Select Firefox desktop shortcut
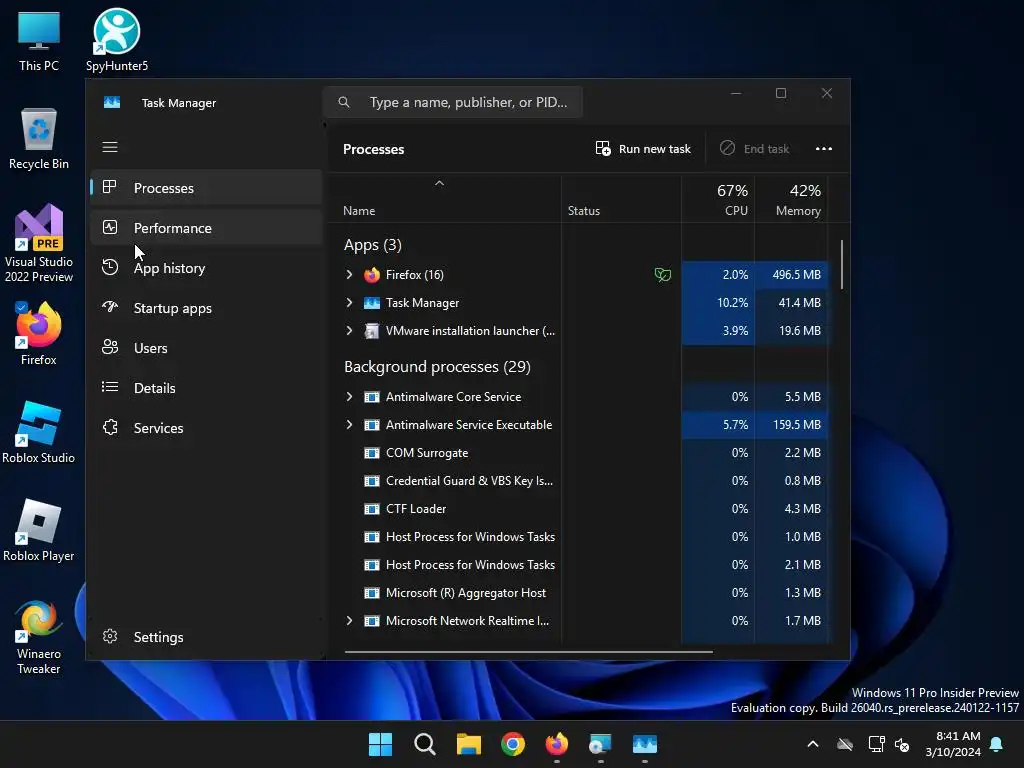The width and height of the screenshot is (1024, 768). coord(39,334)
